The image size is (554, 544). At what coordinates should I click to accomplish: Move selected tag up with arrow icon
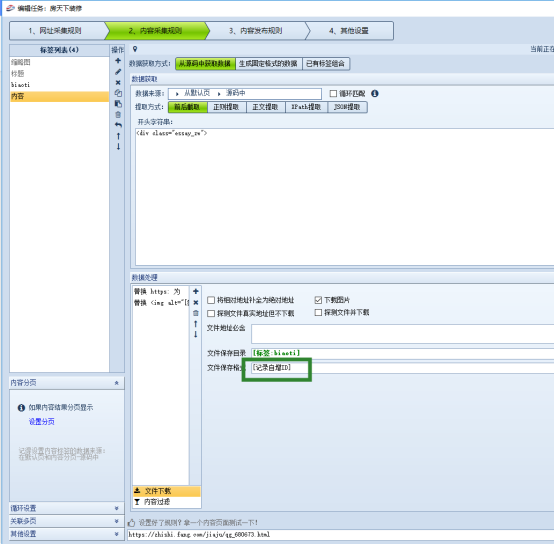pos(118,136)
